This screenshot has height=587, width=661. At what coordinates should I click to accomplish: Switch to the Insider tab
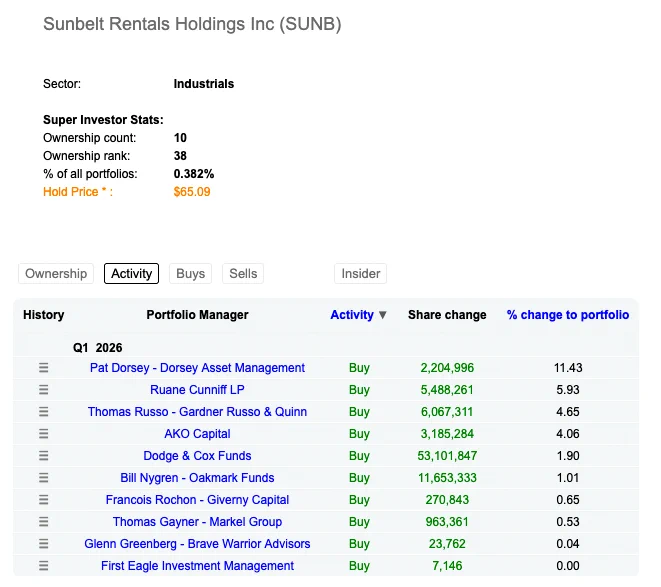click(361, 274)
